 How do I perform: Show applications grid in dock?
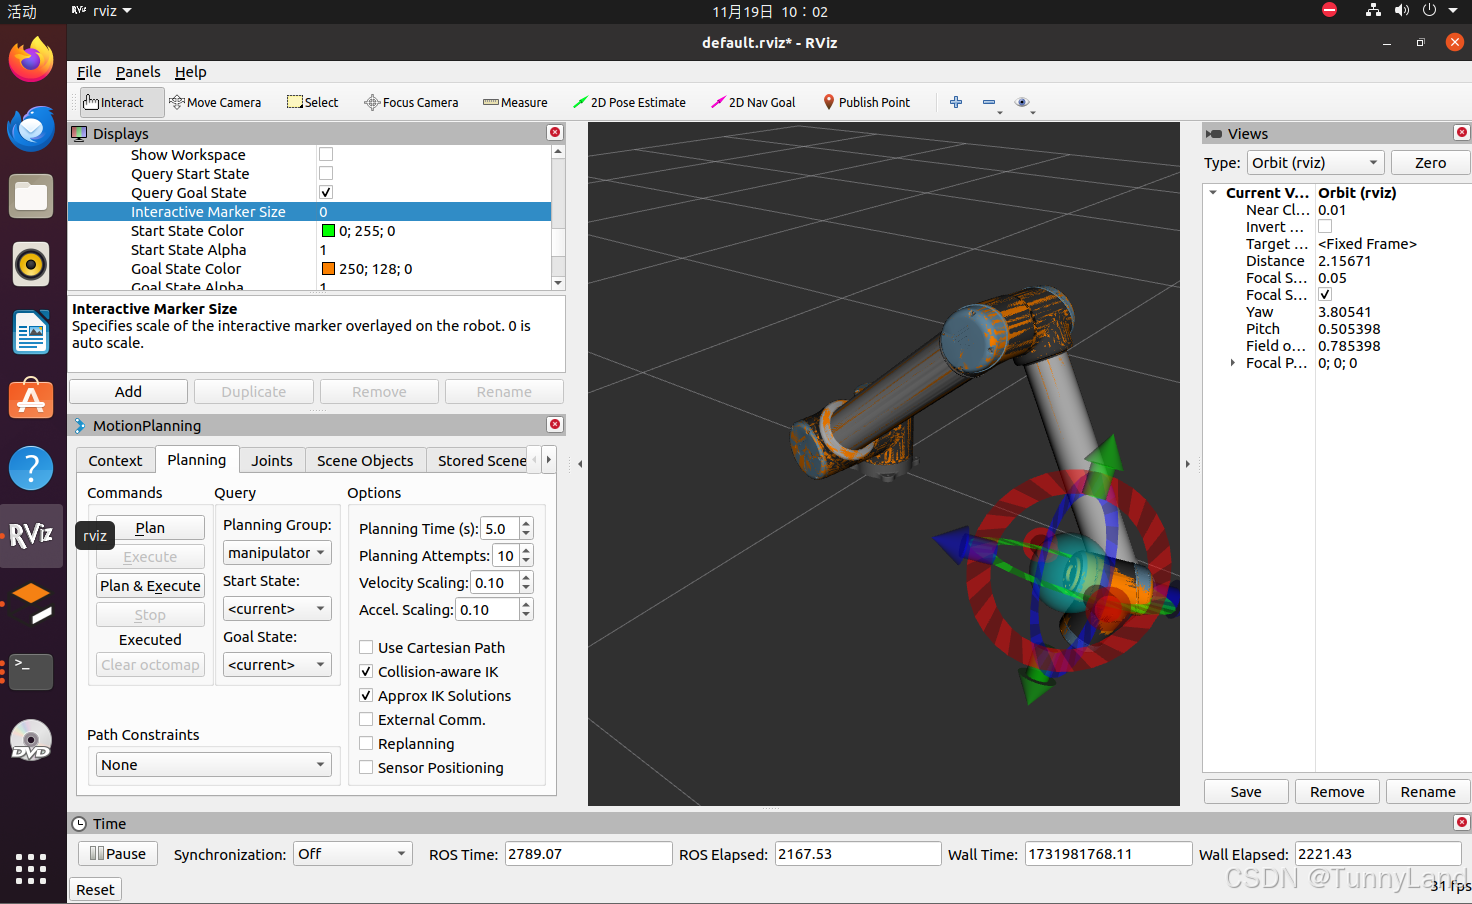(31, 868)
